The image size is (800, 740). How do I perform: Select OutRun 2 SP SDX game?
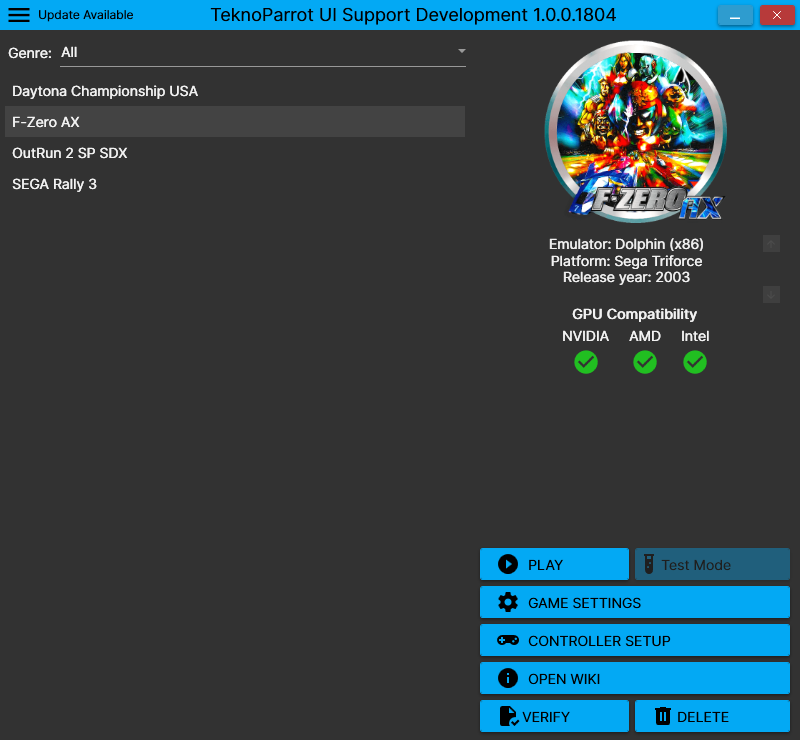(x=235, y=153)
